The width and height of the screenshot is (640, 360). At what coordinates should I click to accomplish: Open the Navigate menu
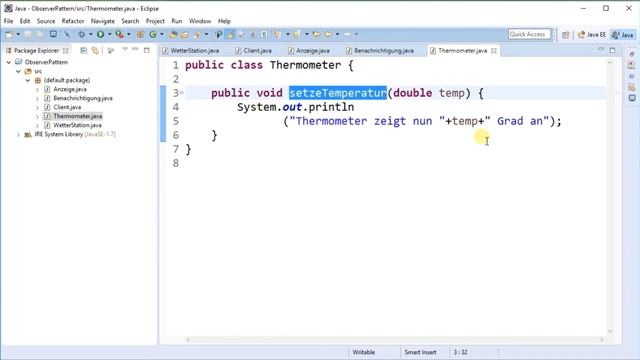click(102, 21)
